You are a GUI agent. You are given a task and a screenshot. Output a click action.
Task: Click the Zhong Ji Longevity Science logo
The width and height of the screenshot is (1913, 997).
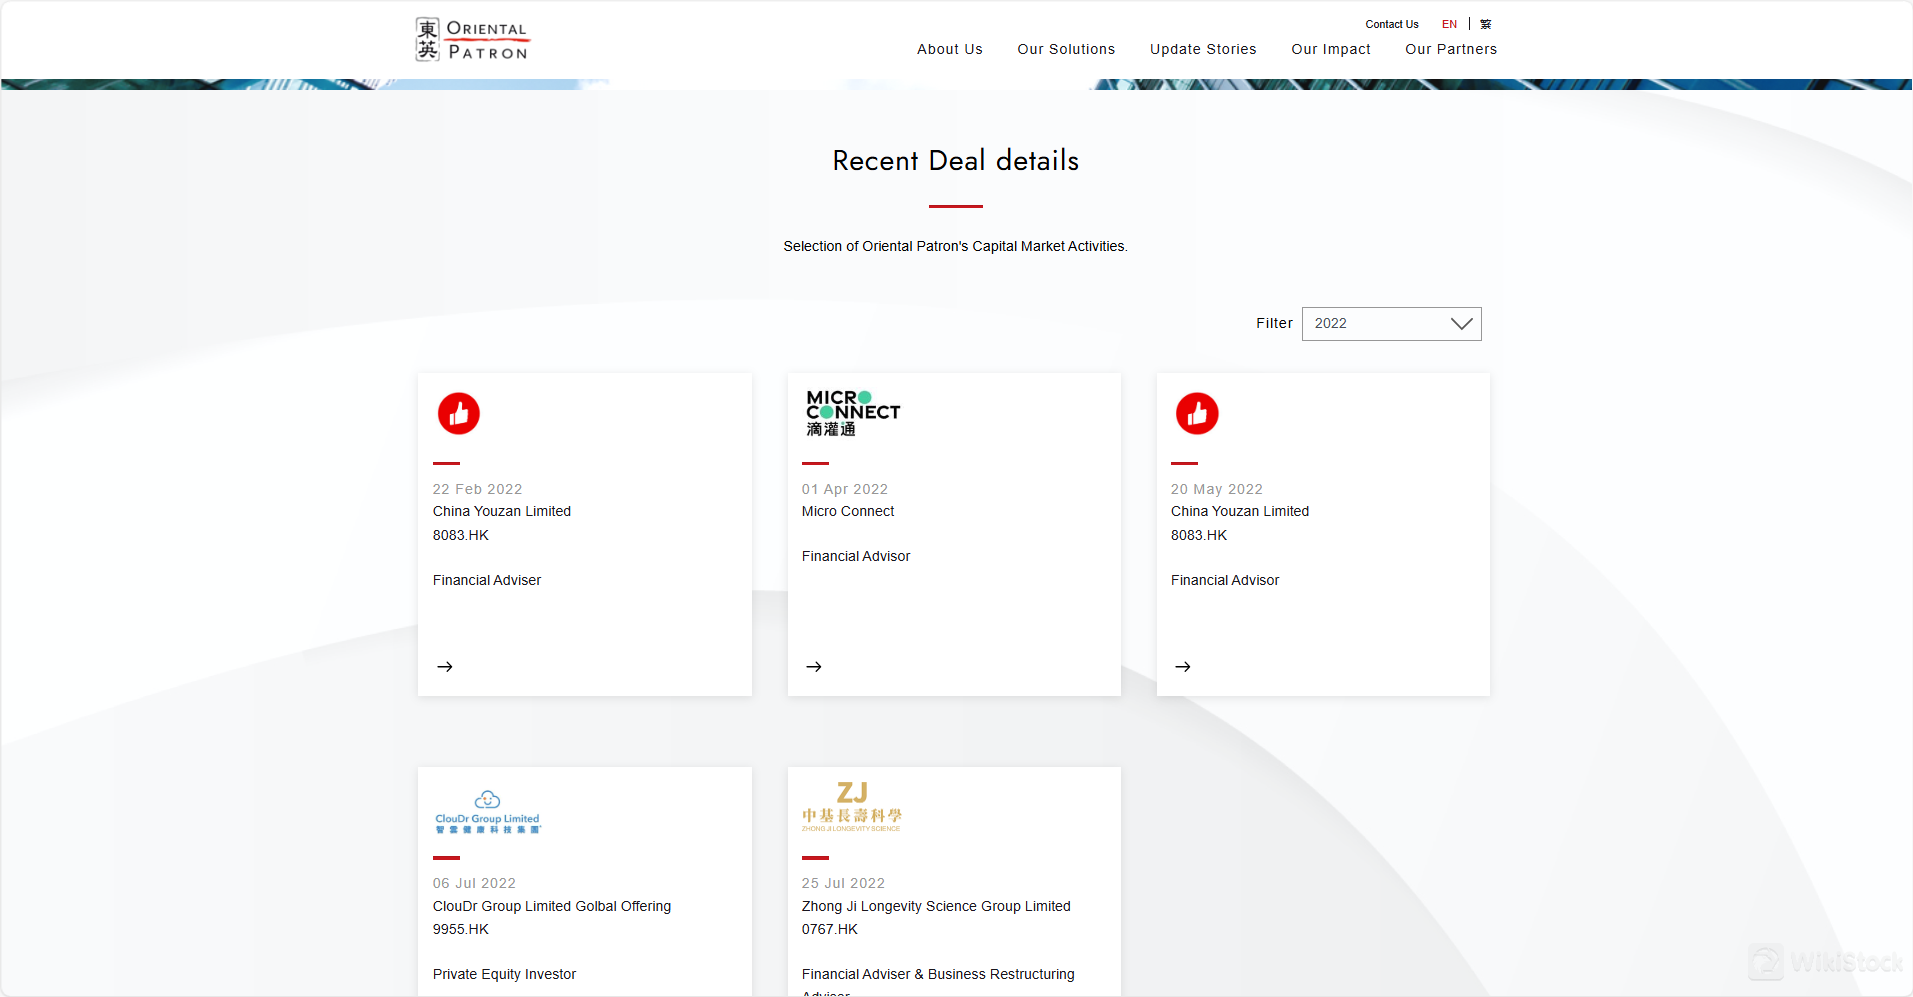click(852, 807)
